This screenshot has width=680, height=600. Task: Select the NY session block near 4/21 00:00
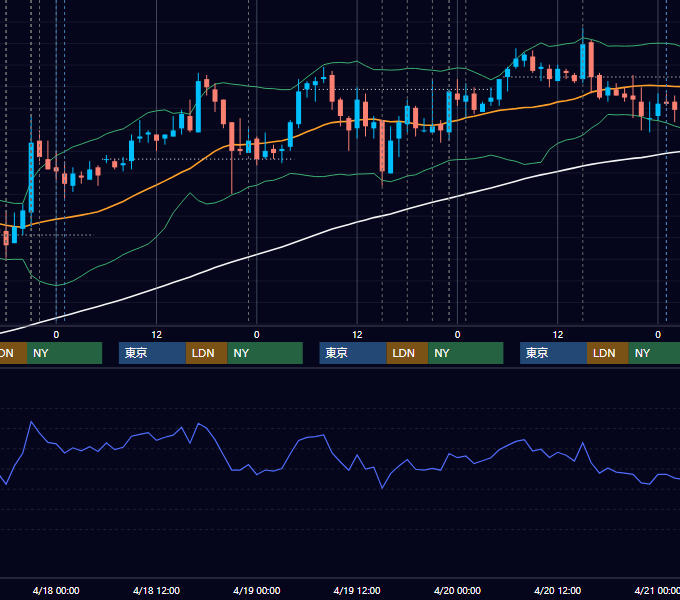click(x=654, y=353)
